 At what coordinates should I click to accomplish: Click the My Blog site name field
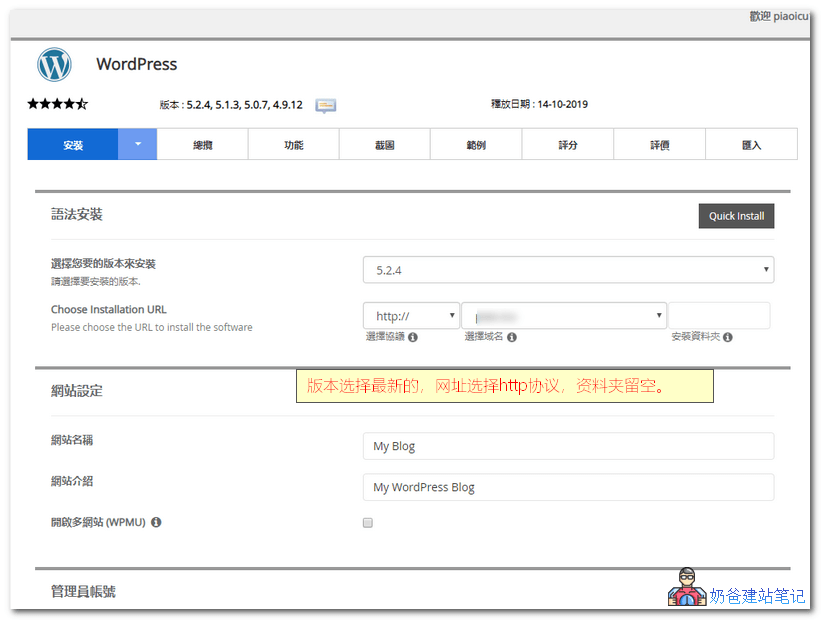[568, 446]
